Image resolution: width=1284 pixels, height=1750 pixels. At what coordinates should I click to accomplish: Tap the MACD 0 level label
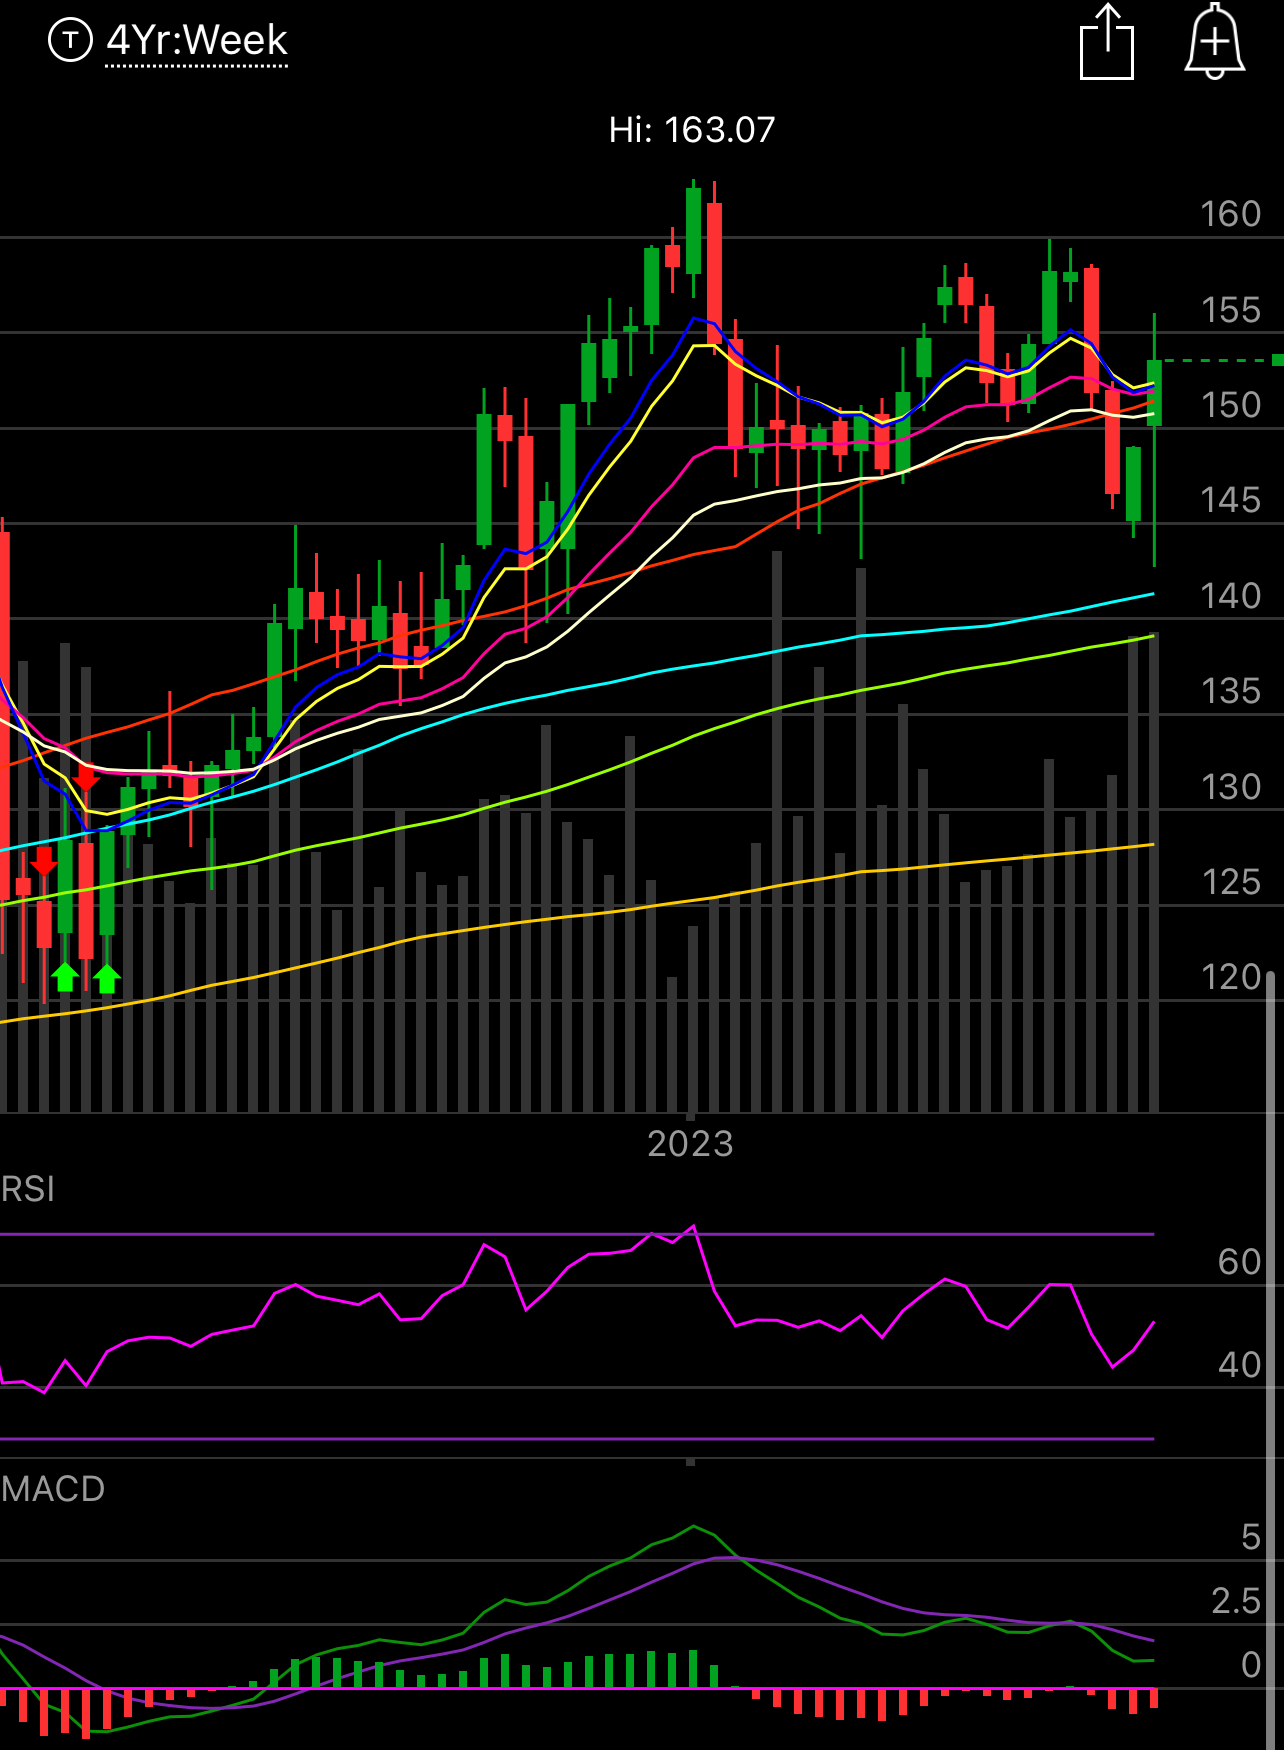[1251, 1665]
